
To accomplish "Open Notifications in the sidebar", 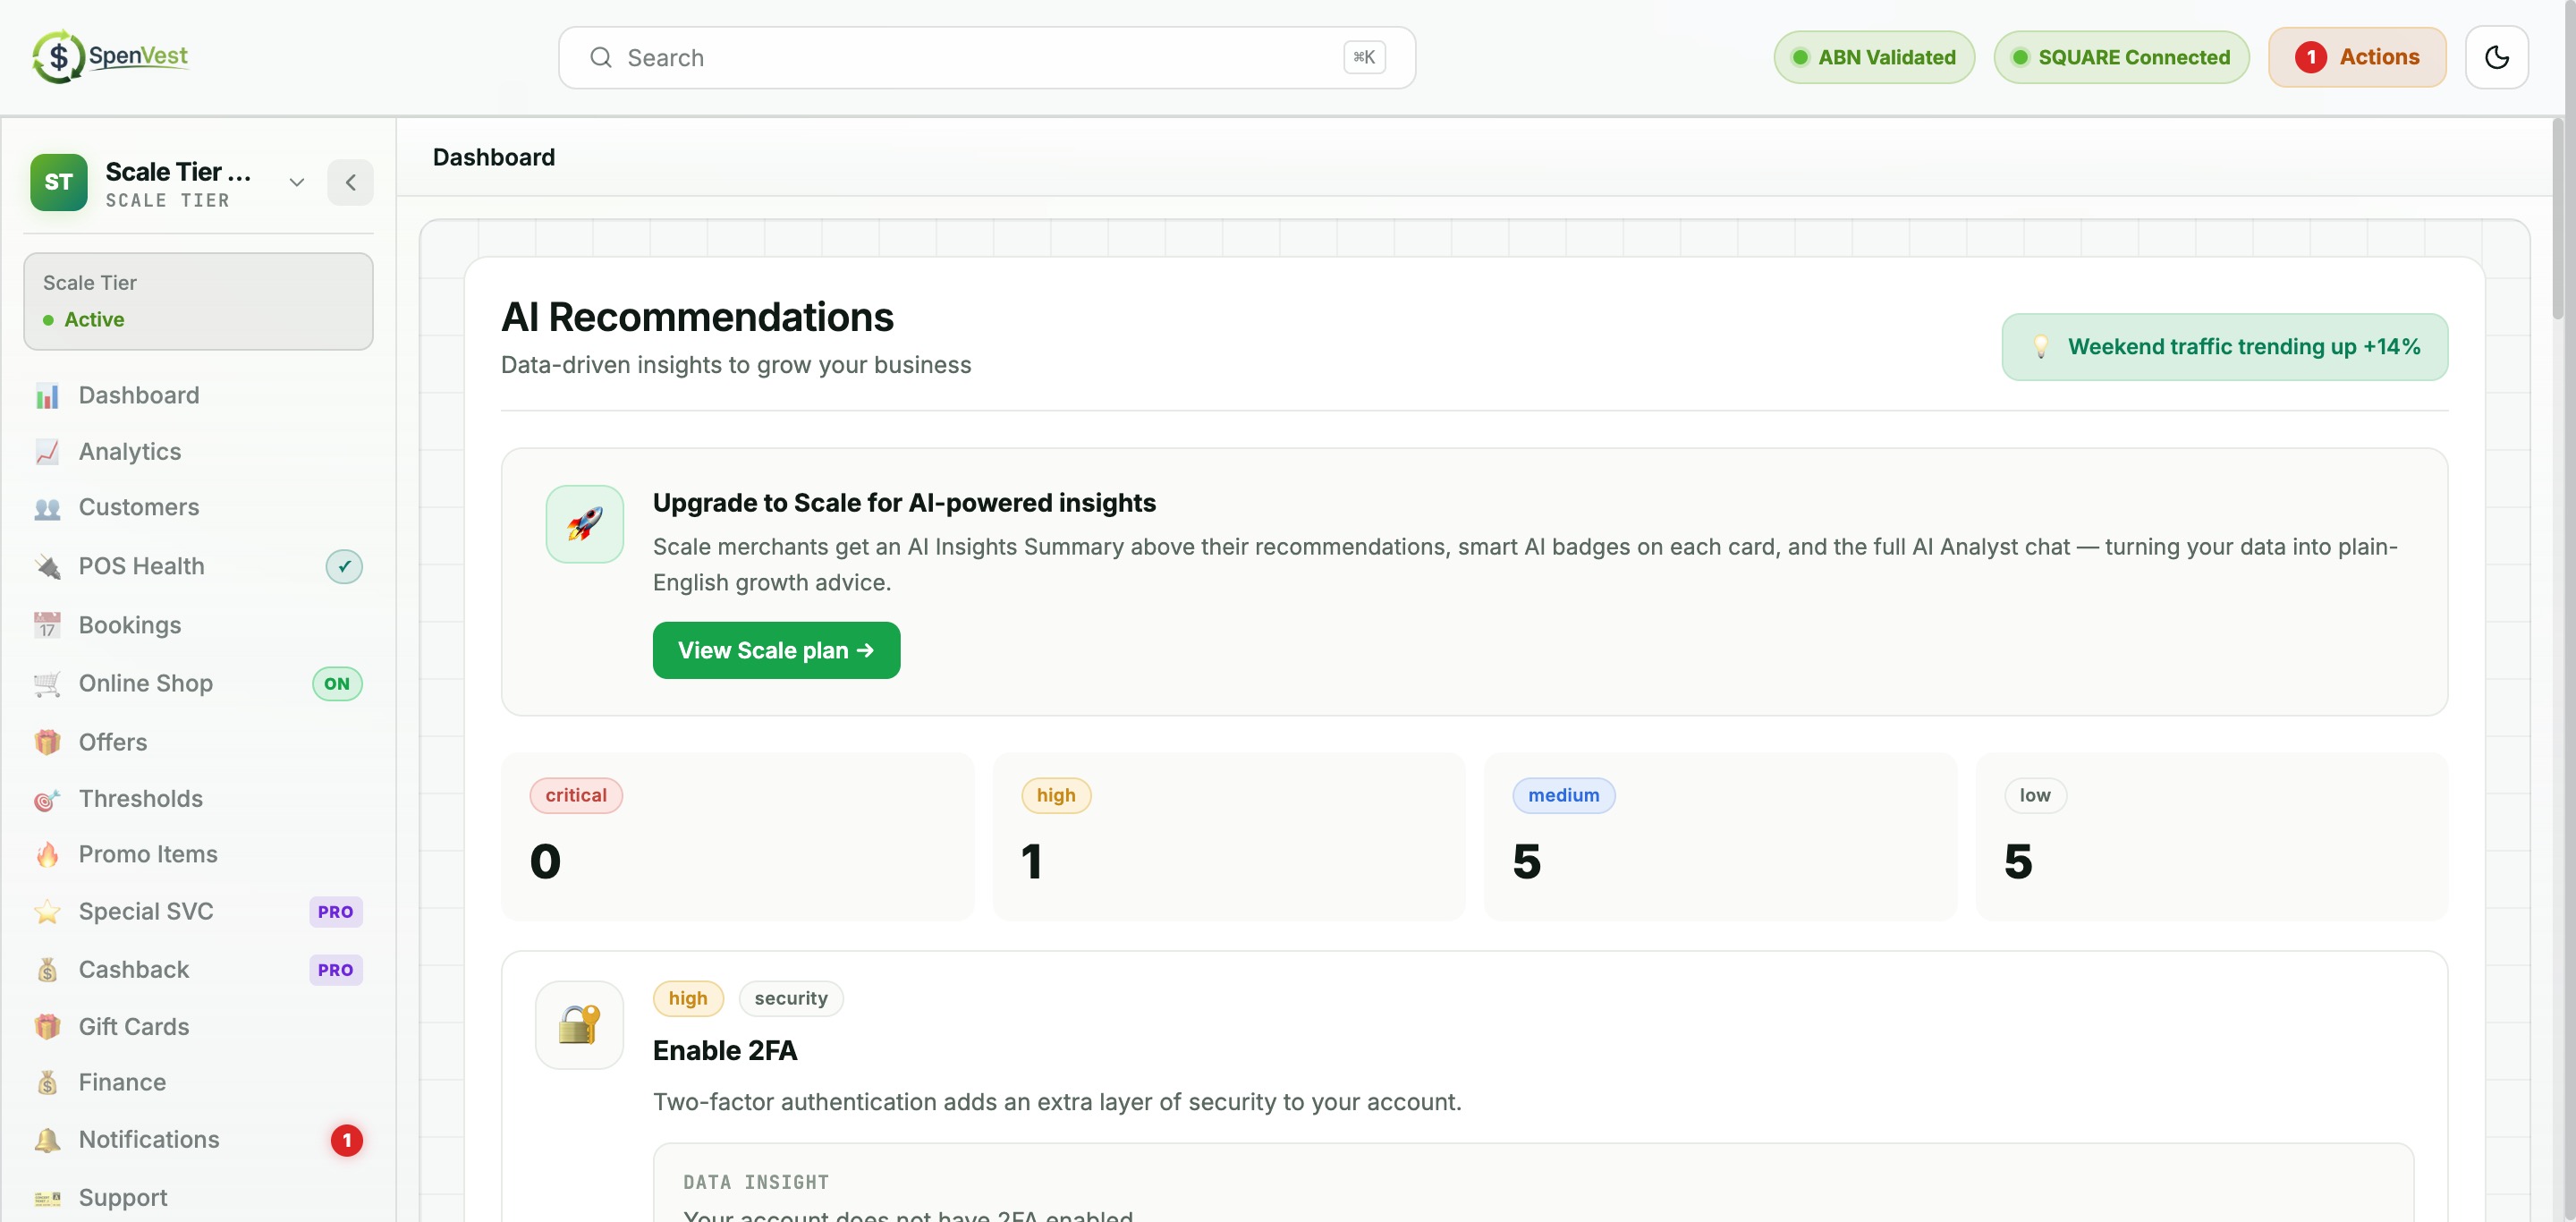I will [198, 1140].
